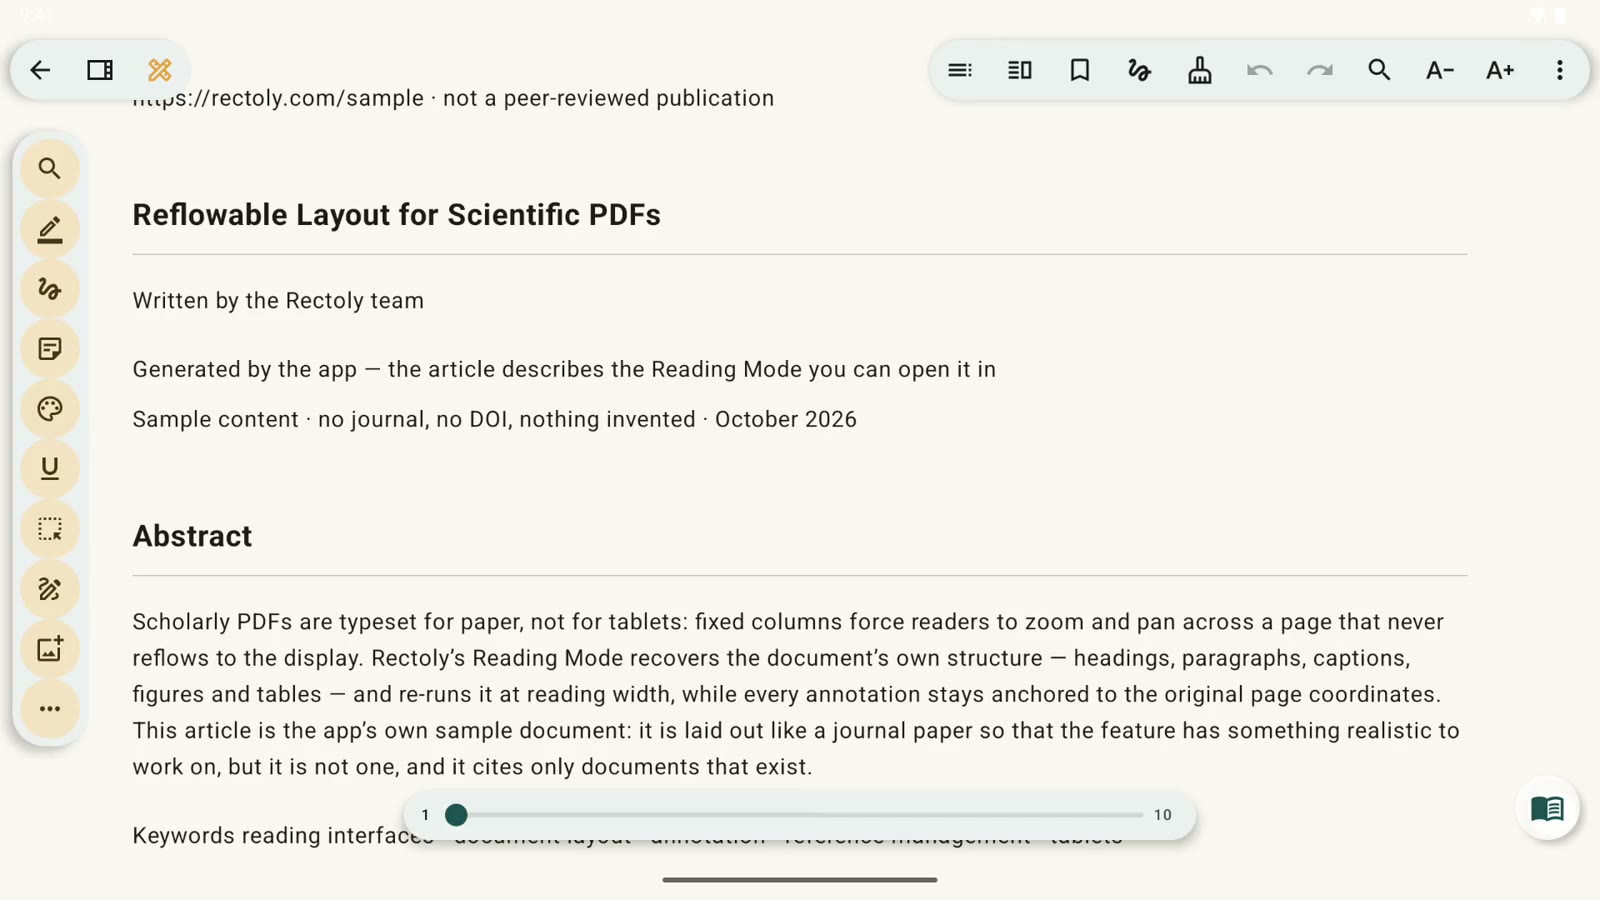Viewport: 1600px width, 900px height.
Task: Click the Android navigation handle bar
Action: (800, 880)
